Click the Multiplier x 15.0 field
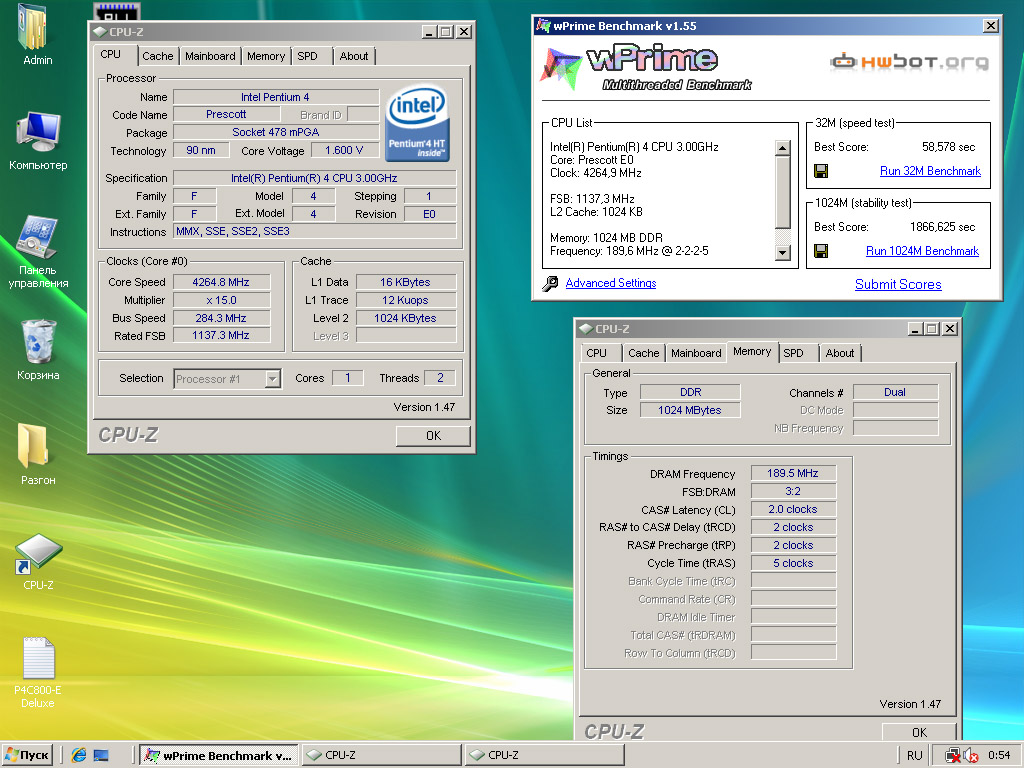Viewport: 1024px width, 768px height. point(221,300)
